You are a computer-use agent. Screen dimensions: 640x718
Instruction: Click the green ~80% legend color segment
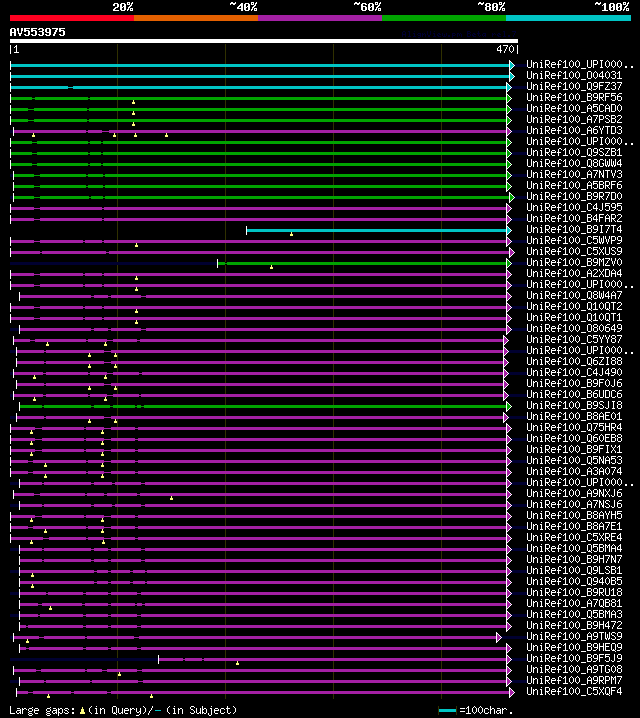pyautogui.click(x=444, y=18)
